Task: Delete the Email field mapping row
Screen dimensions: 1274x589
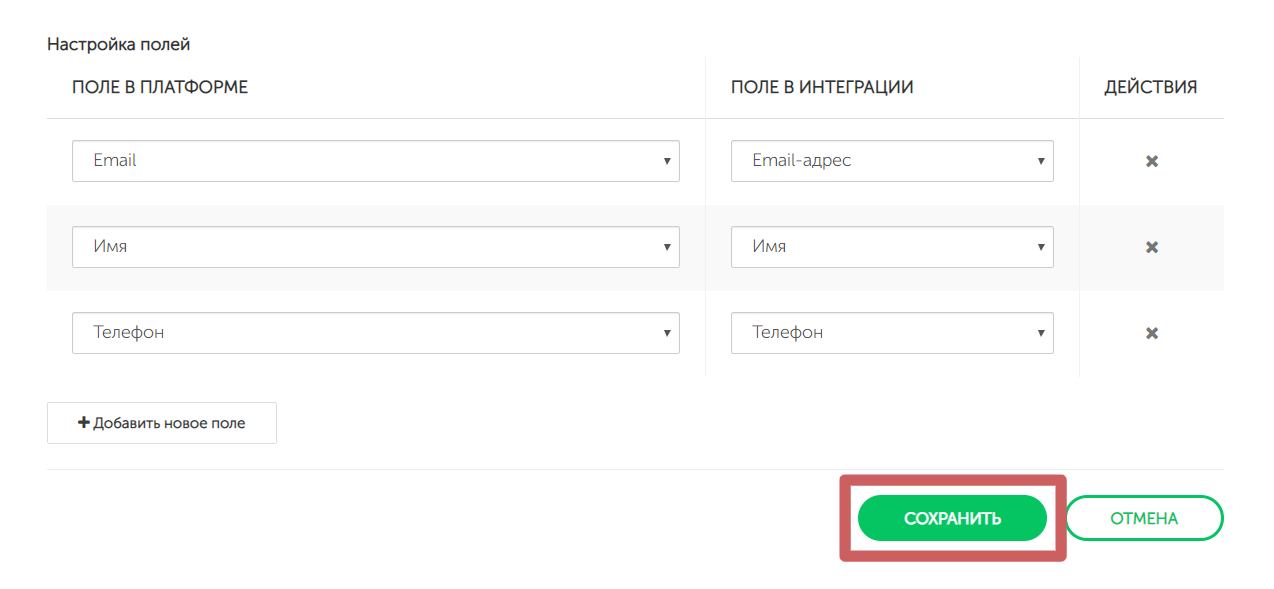Action: 1151,161
